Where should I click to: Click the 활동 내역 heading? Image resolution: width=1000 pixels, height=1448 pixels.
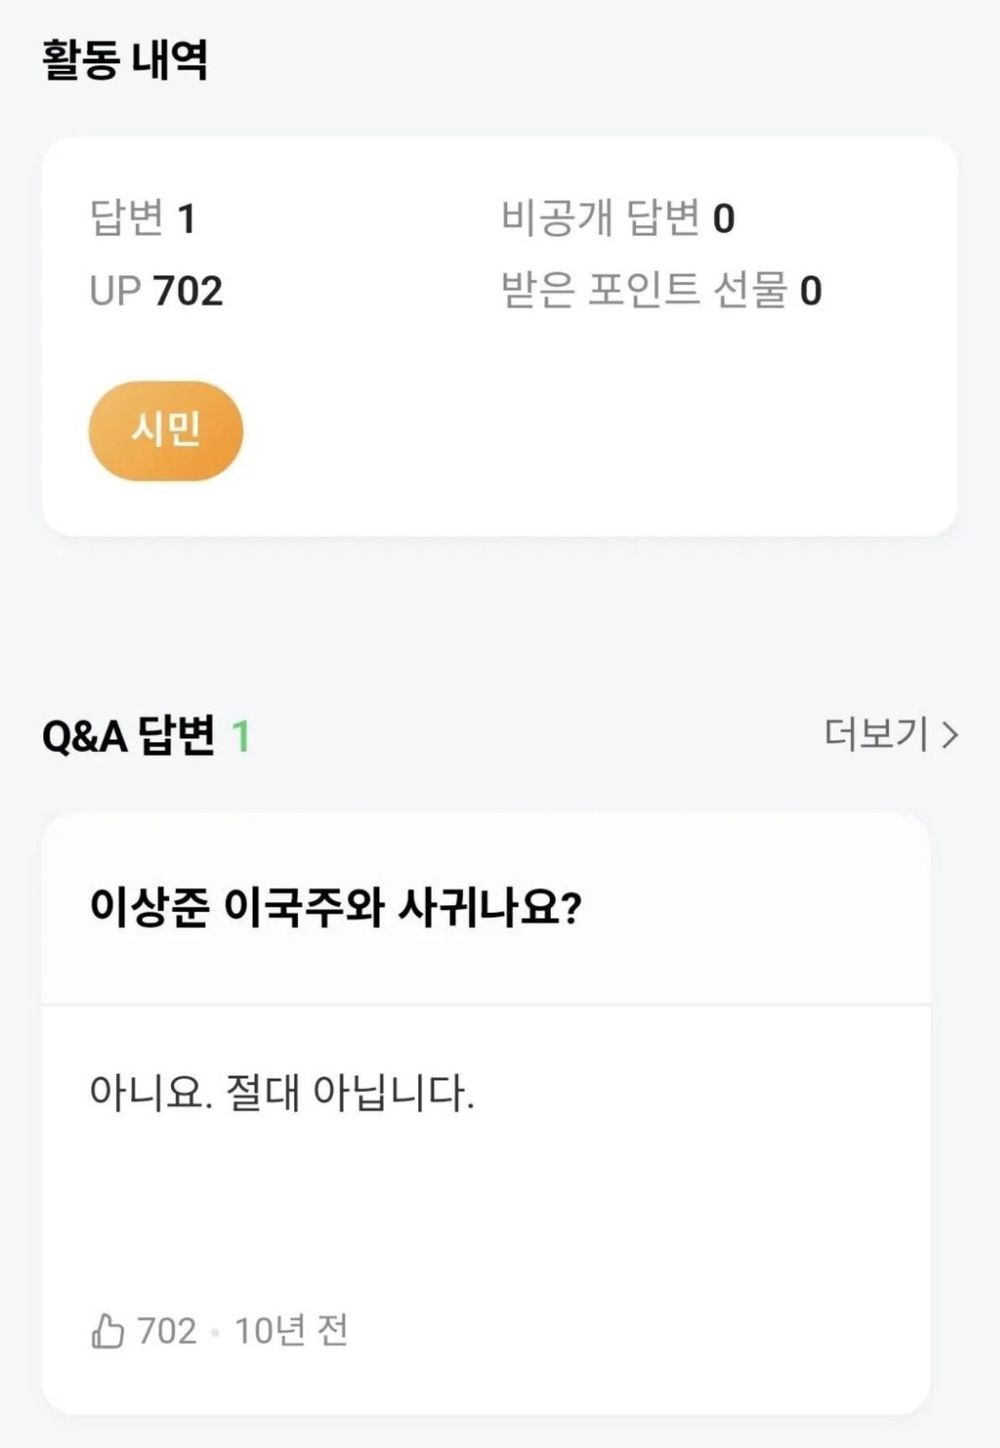point(125,60)
